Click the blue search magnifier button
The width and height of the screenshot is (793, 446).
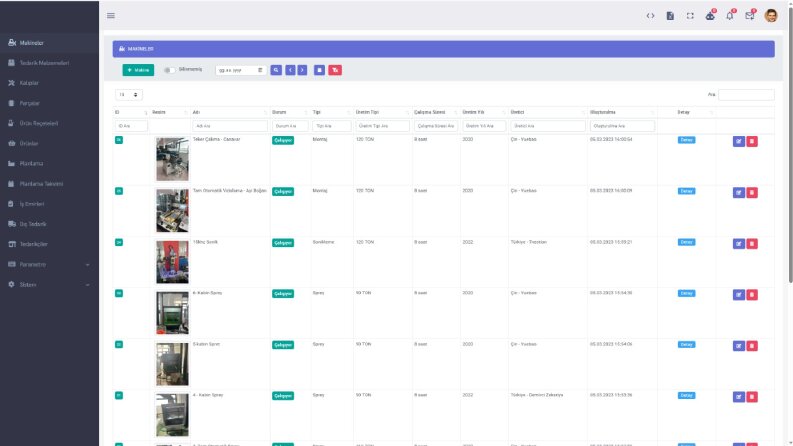(276, 70)
